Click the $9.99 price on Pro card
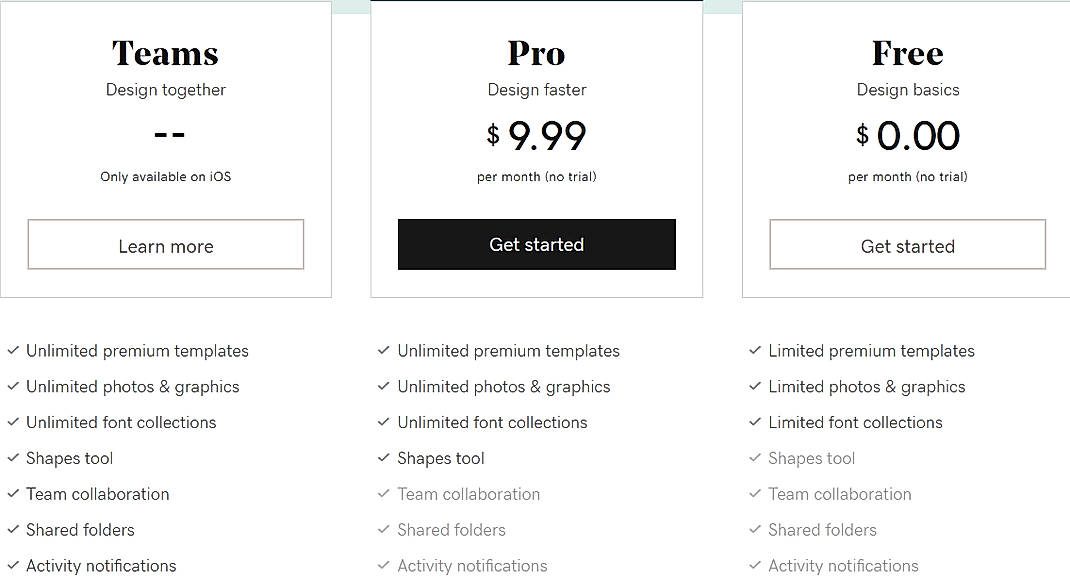 pos(536,135)
